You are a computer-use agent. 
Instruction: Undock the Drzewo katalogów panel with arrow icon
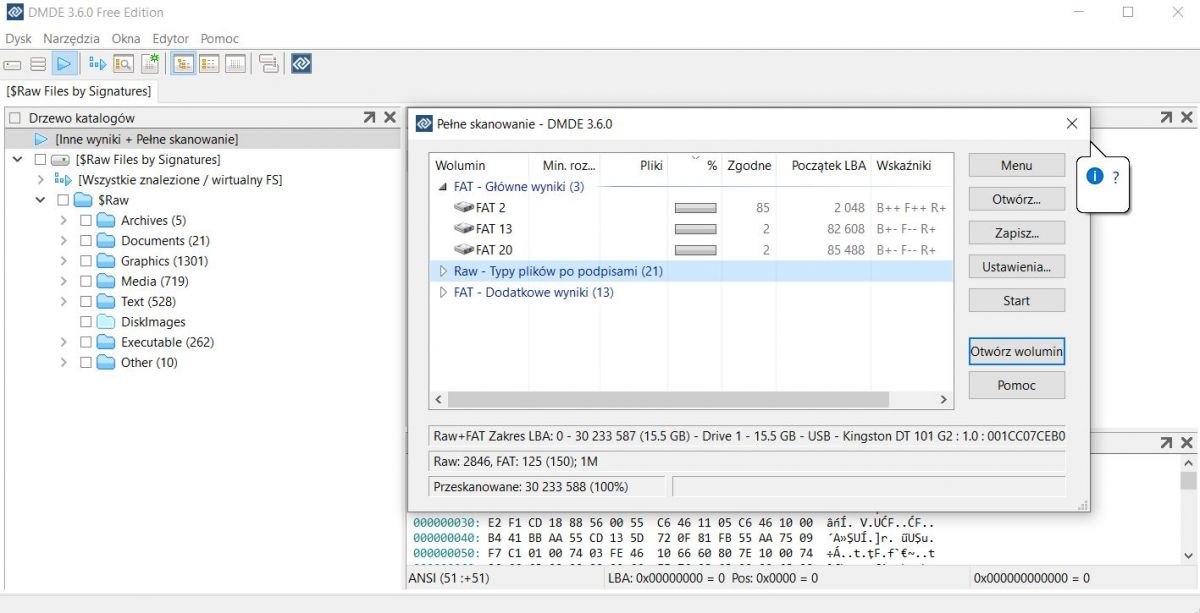coord(369,117)
